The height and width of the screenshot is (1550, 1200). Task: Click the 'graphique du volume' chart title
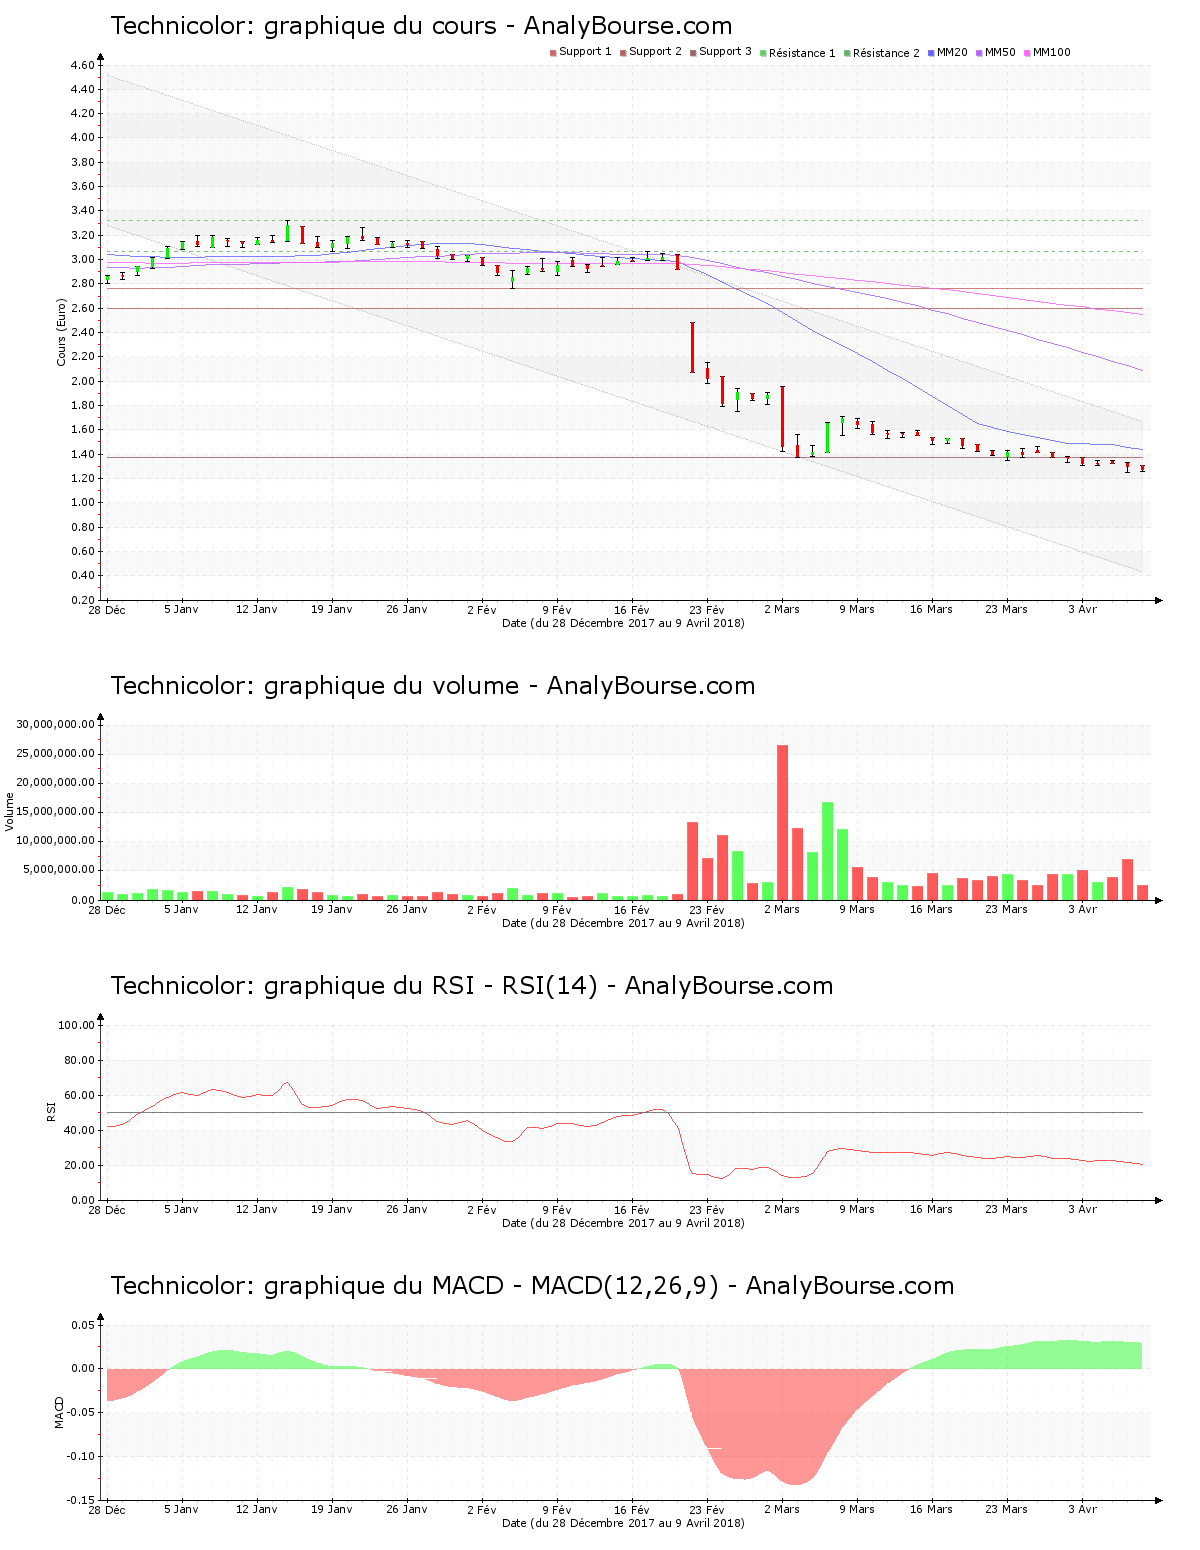point(432,686)
